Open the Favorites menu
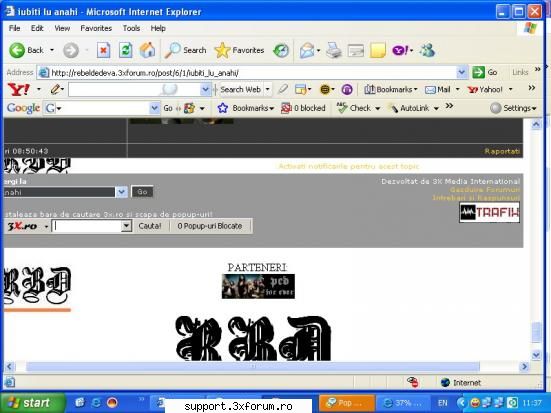The width and height of the screenshot is (551, 413). [96, 28]
